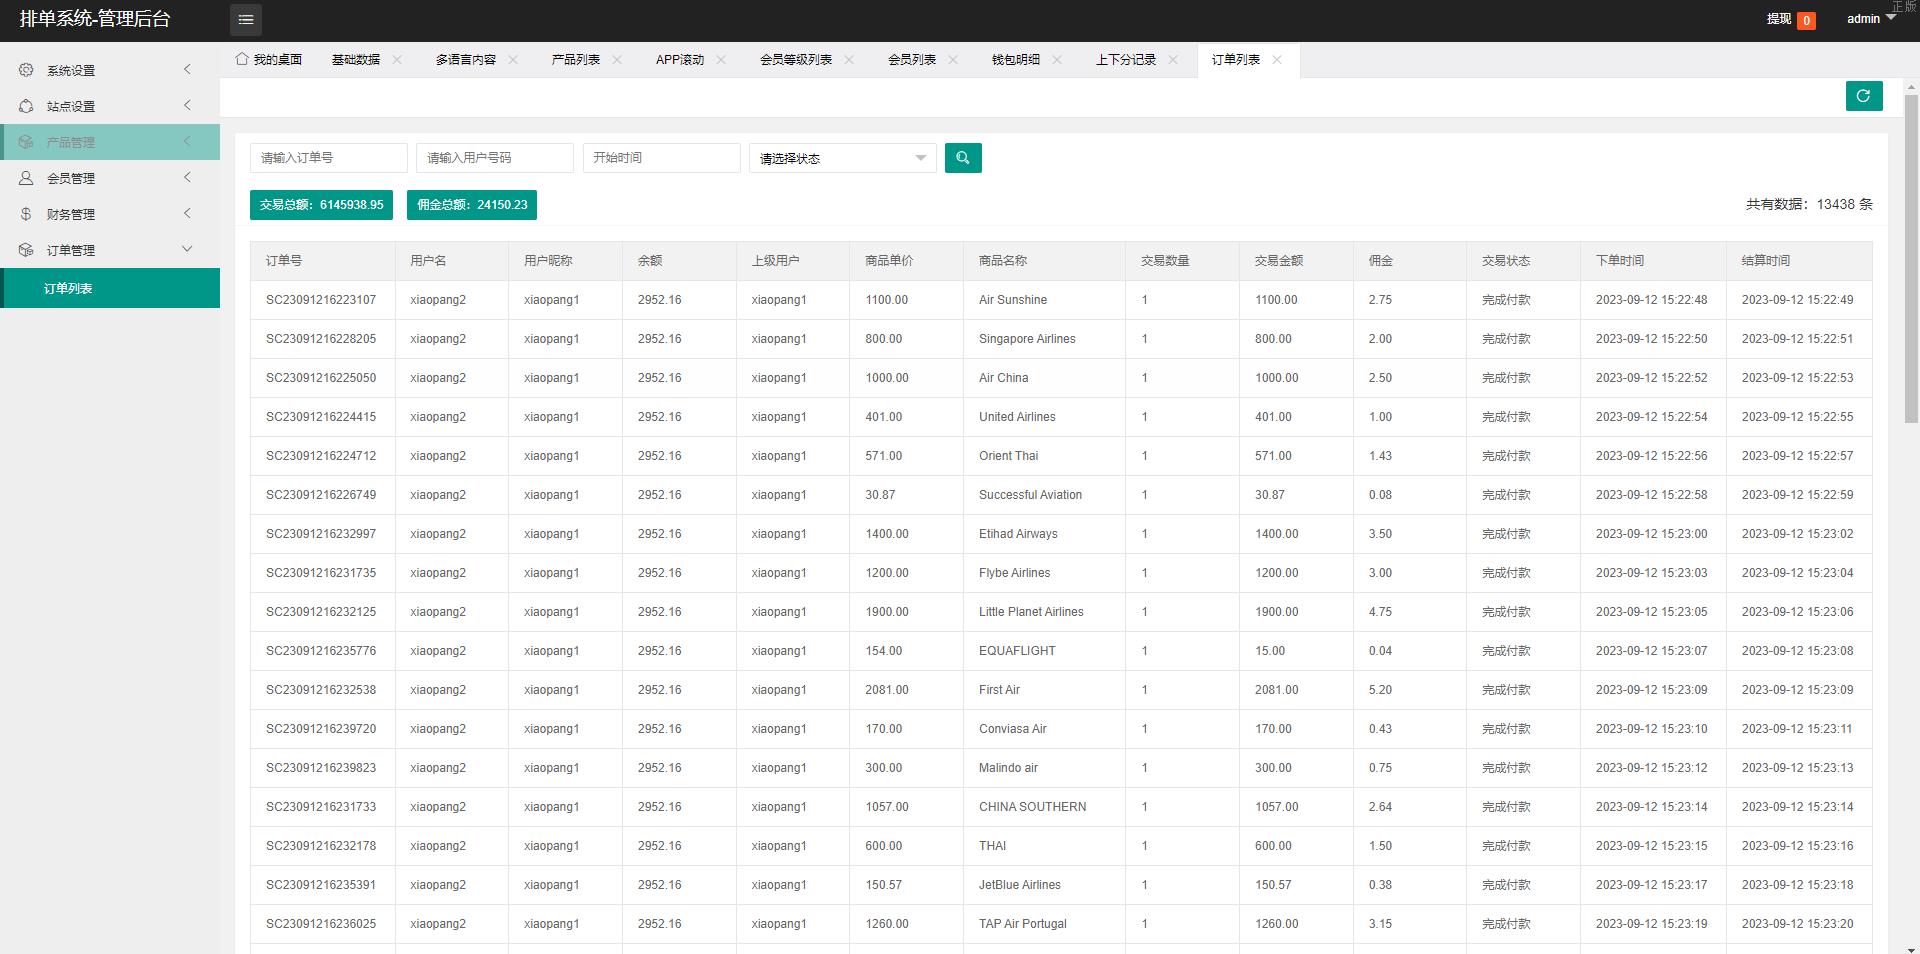Close the 钱包明细 tab
Image resolution: width=1920 pixels, height=954 pixels.
click(x=1057, y=60)
